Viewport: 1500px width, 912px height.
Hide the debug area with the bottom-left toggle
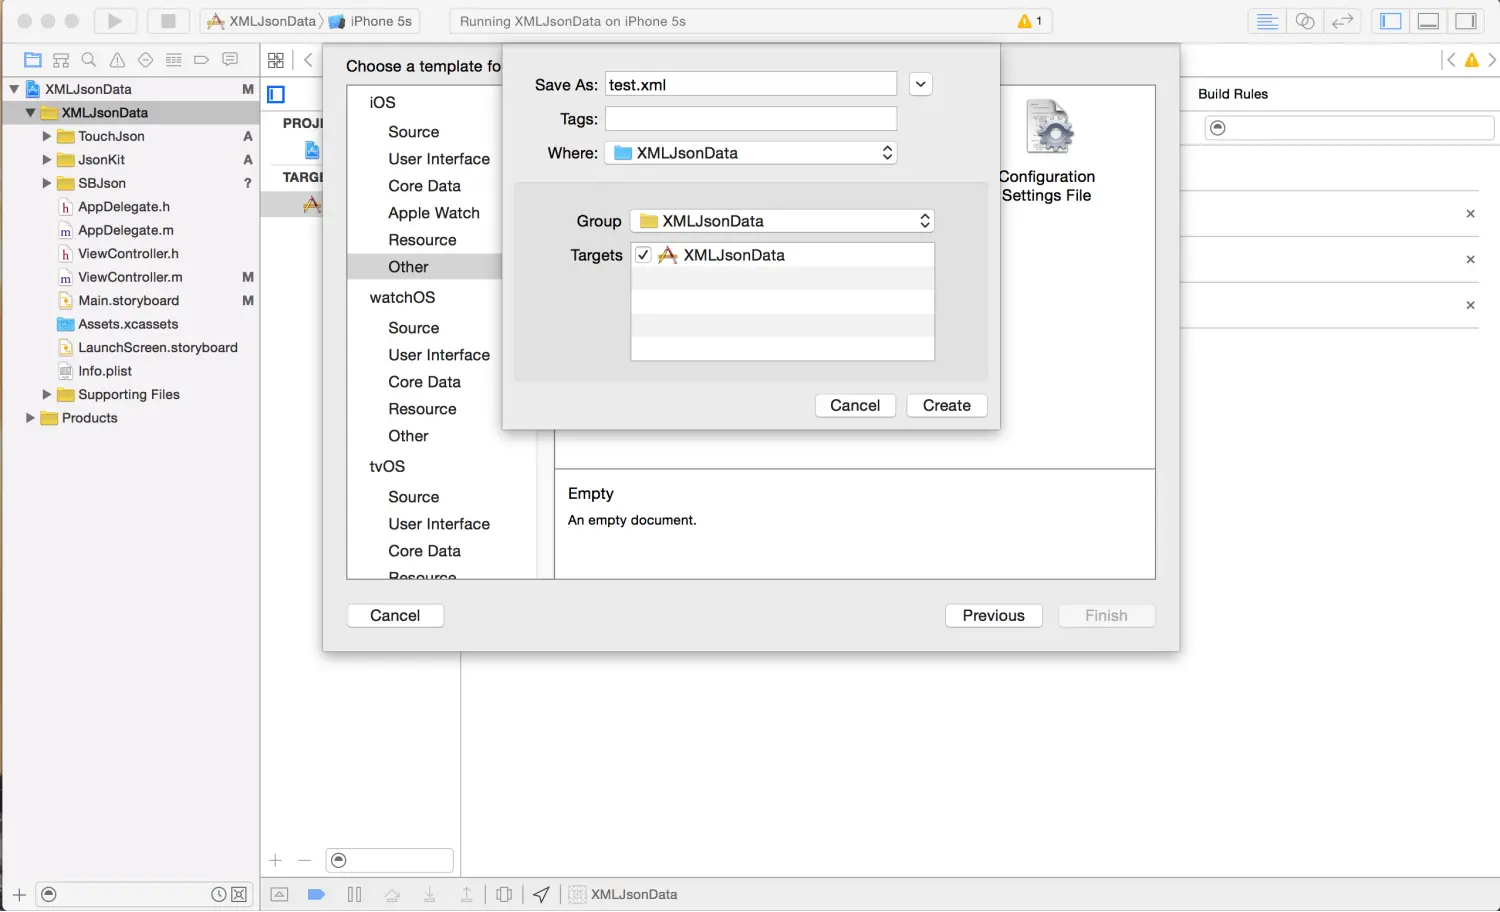(279, 895)
